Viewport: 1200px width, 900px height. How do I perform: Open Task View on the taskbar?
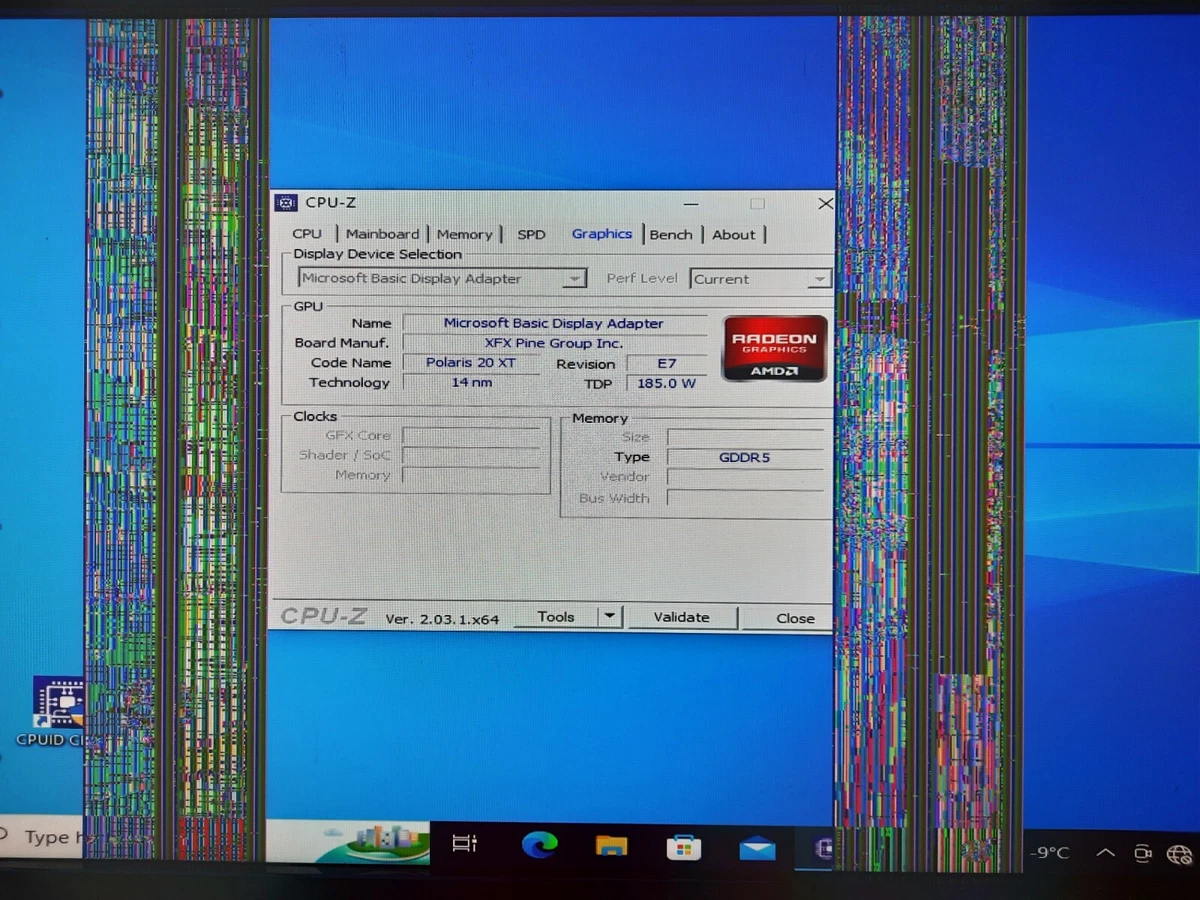(x=465, y=844)
